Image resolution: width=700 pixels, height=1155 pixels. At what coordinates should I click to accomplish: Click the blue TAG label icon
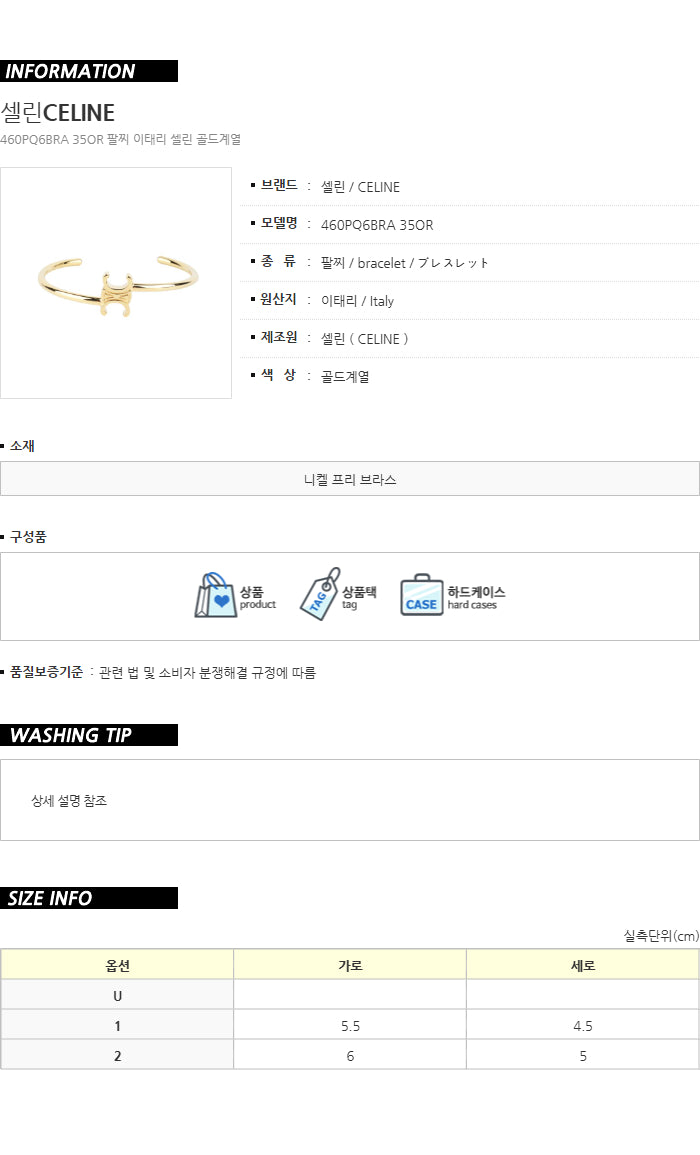(x=321, y=594)
